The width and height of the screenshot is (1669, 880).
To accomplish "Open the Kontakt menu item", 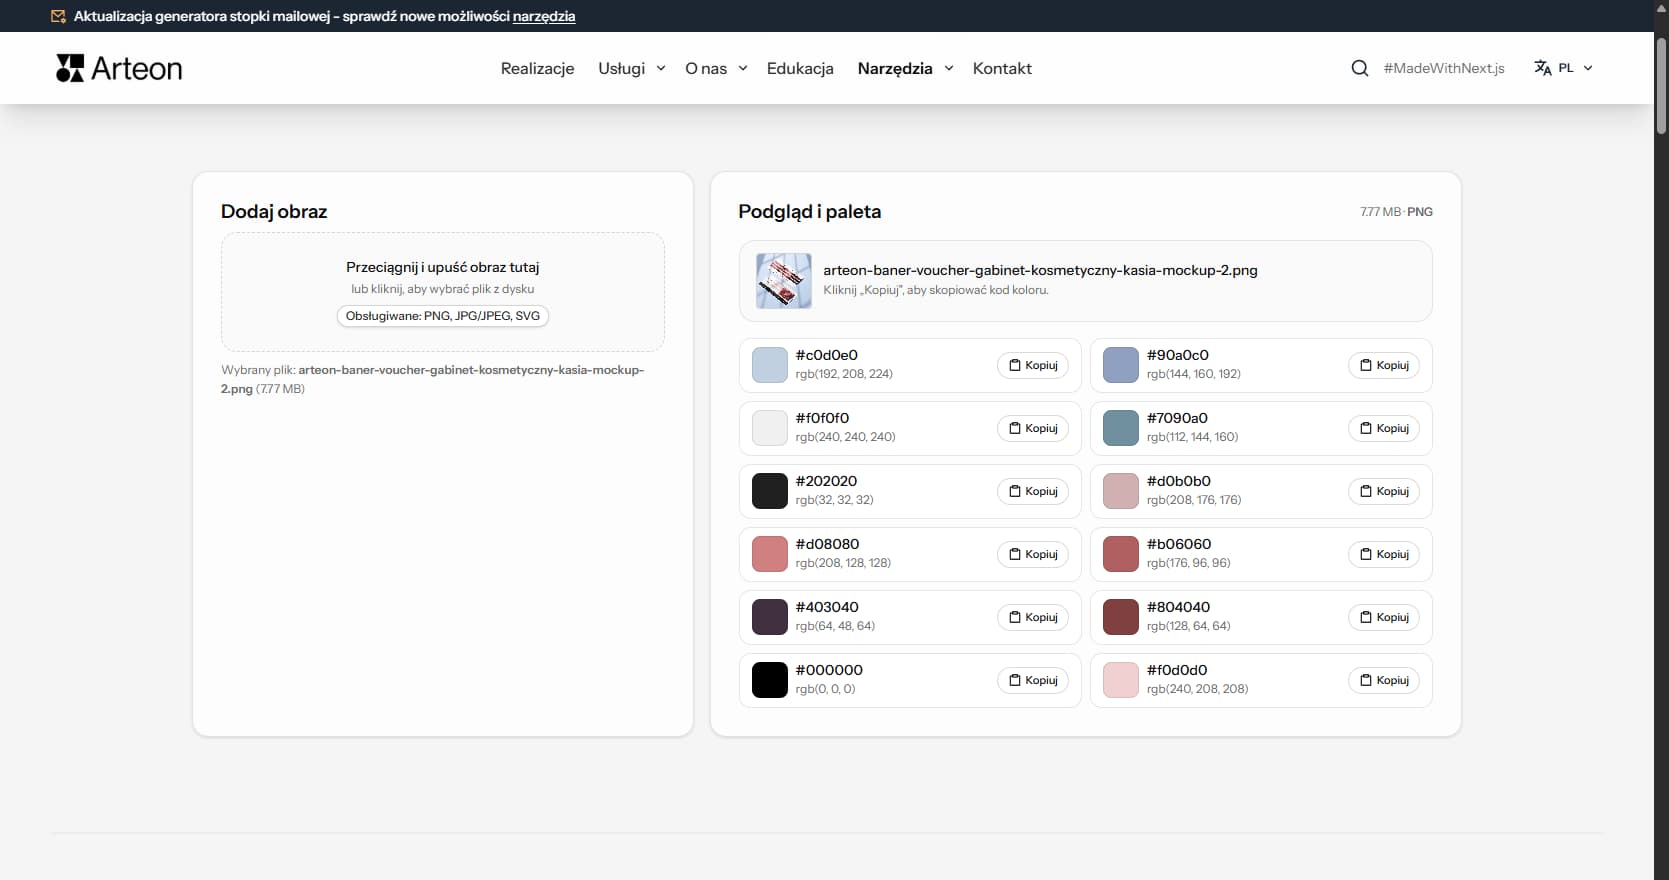I will click(1002, 68).
